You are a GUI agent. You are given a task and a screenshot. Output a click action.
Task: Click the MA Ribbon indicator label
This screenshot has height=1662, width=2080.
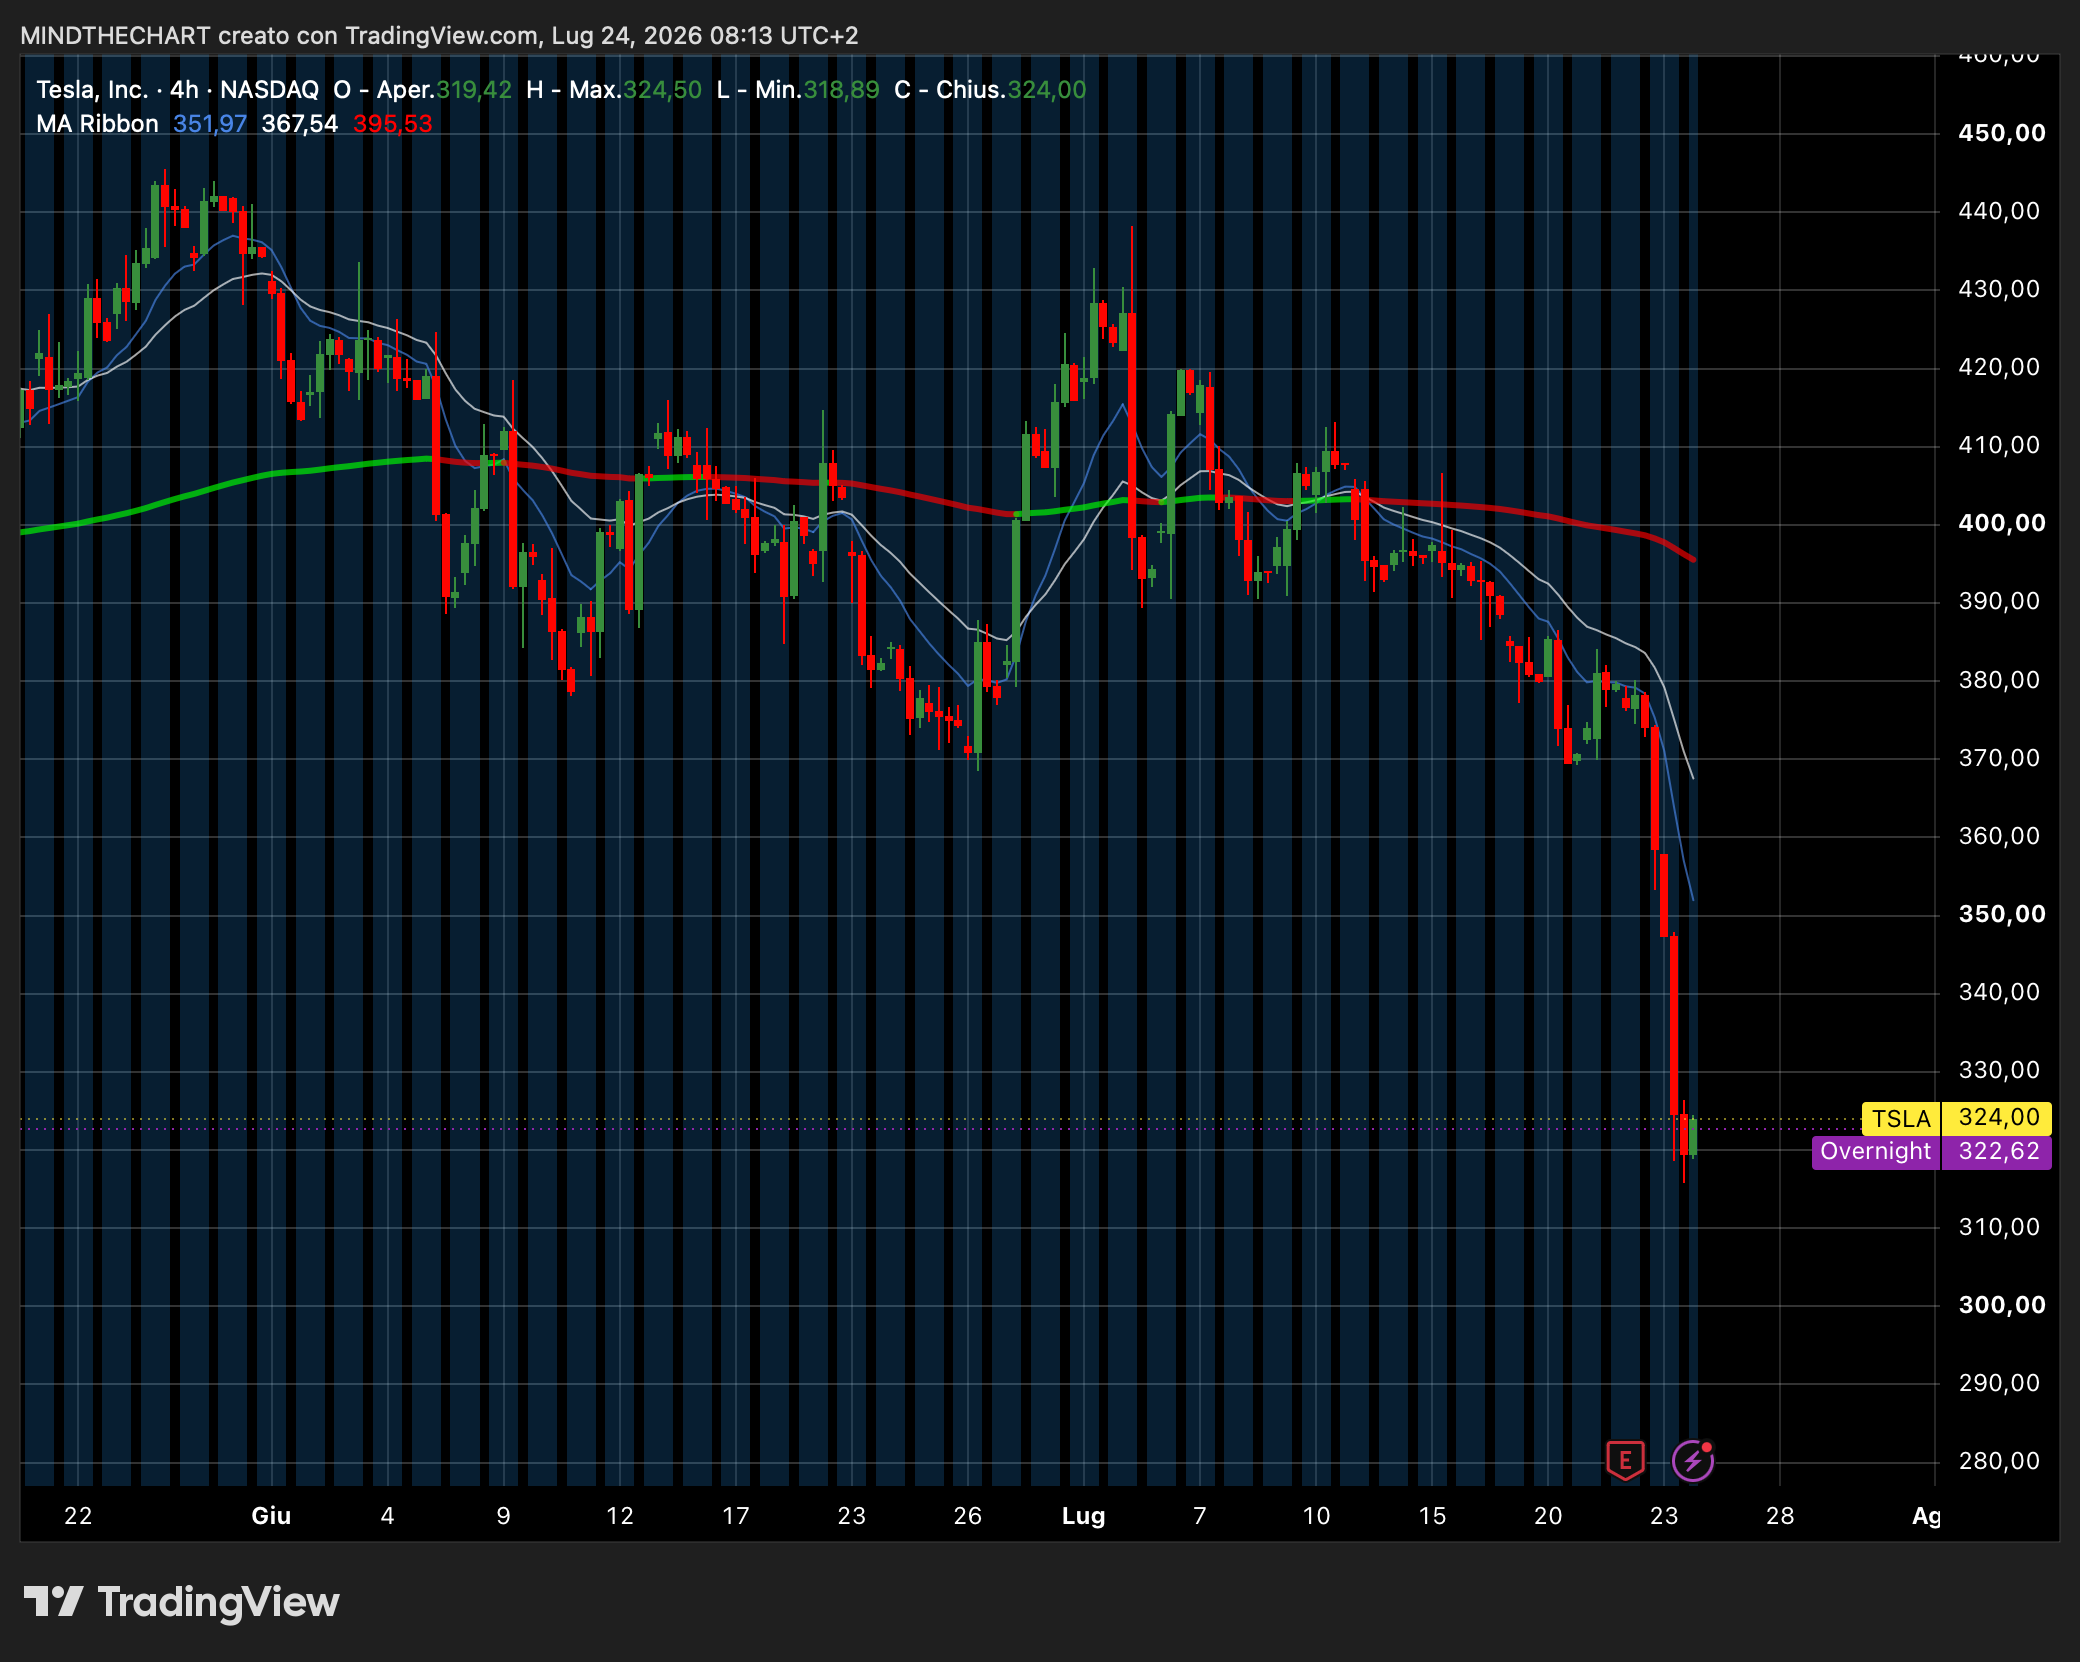point(97,124)
